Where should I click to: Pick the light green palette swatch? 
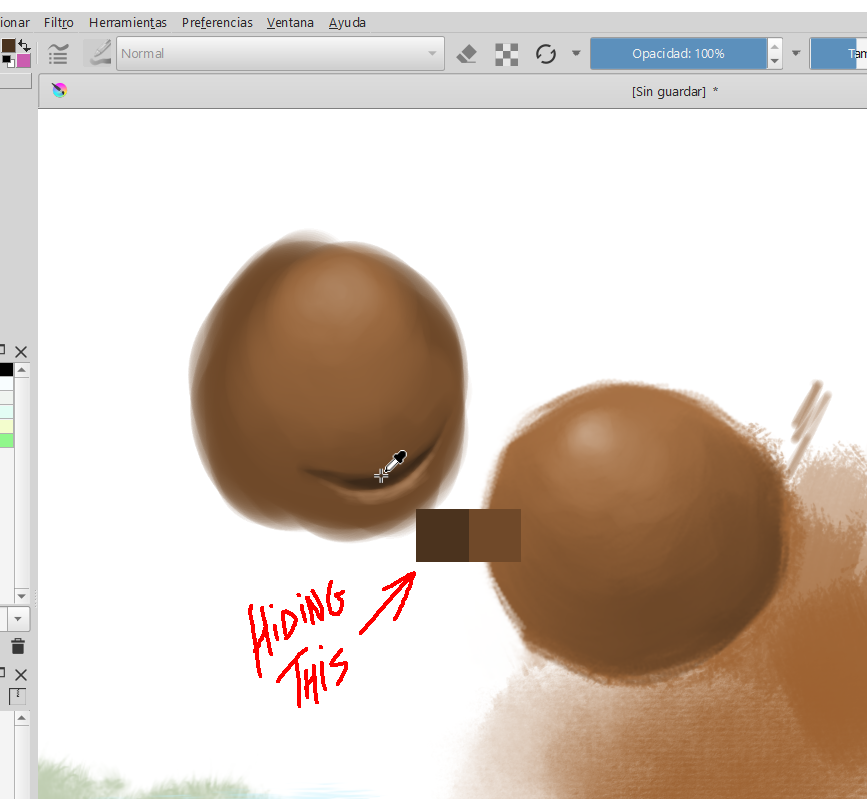pos(6,440)
